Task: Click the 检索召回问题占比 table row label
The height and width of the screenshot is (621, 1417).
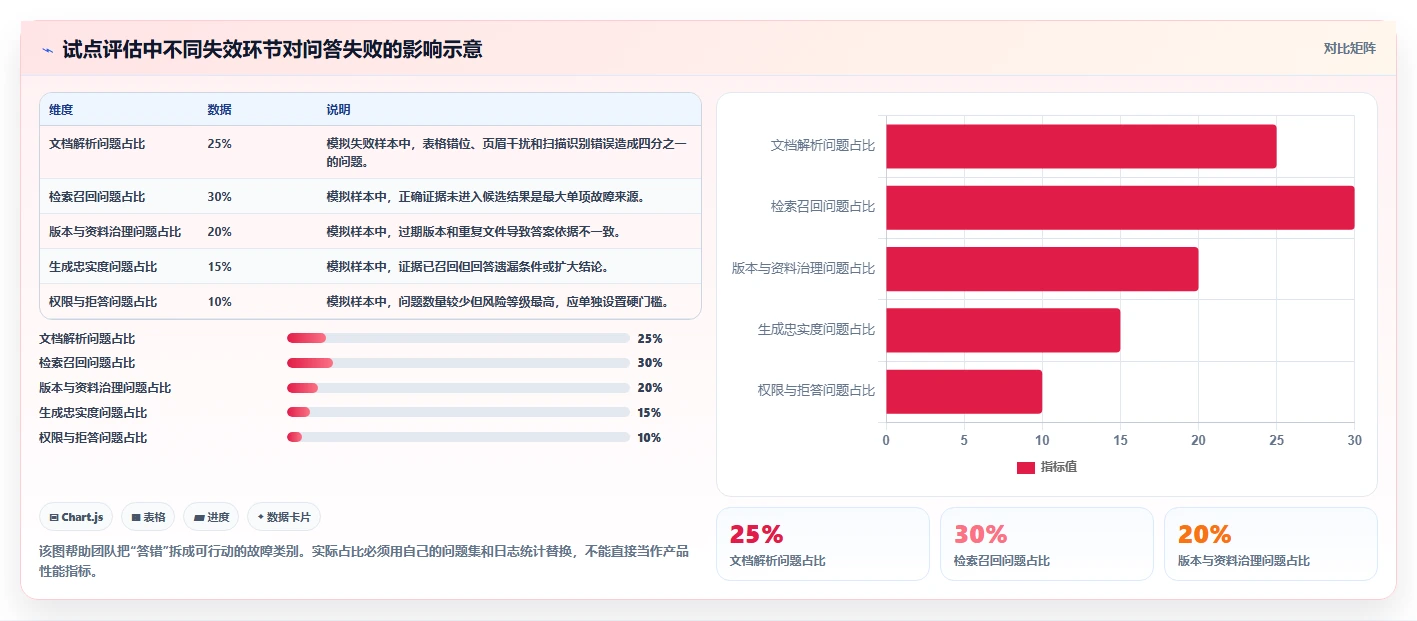Action: [x=97, y=197]
